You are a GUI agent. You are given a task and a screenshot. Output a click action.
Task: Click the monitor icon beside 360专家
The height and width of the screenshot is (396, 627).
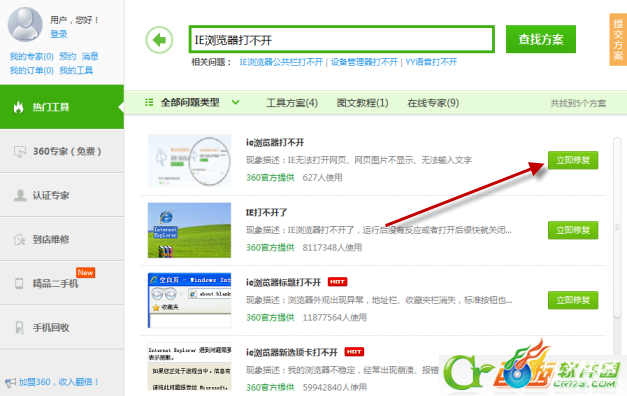tap(20, 152)
